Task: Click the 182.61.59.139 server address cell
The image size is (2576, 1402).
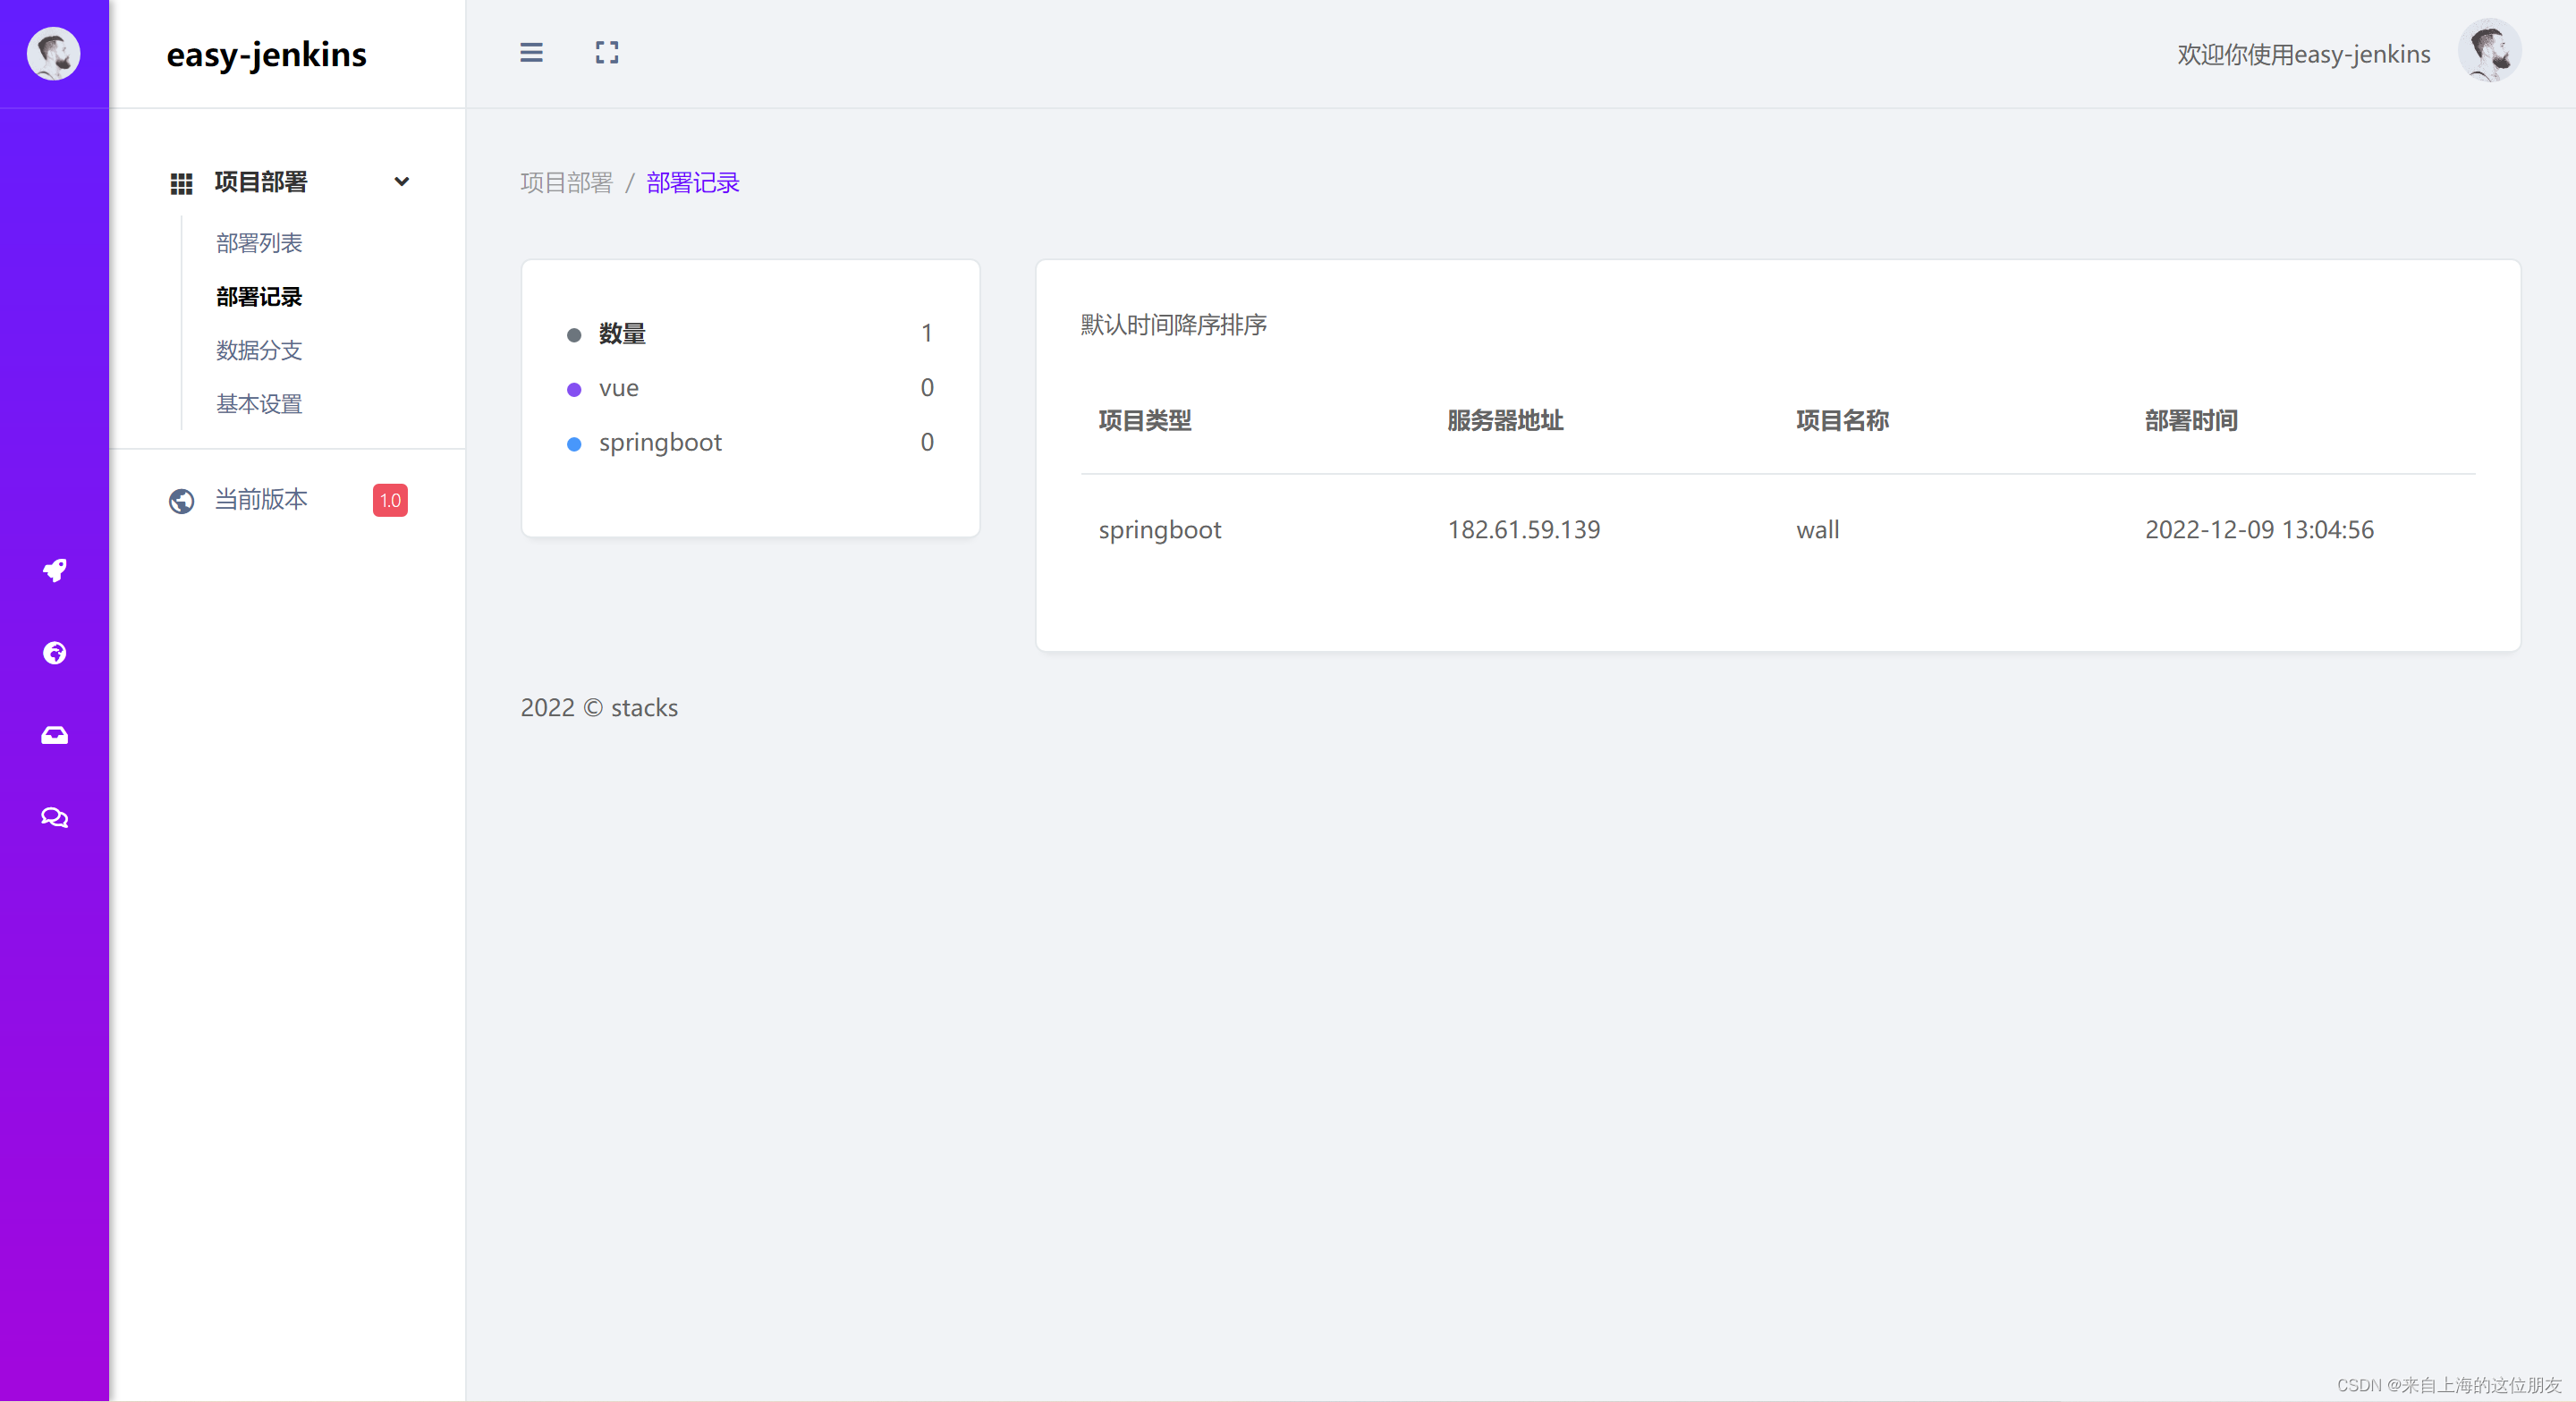Action: 1524,529
